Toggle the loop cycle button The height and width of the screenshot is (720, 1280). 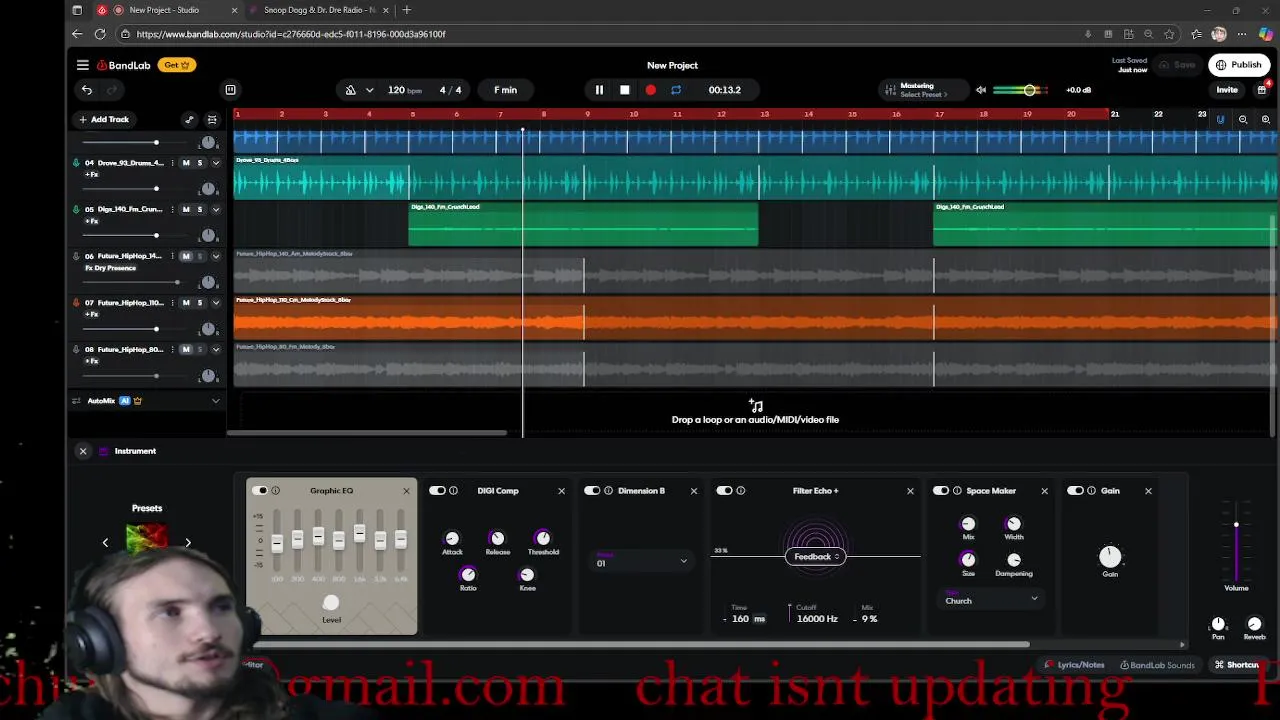(676, 90)
